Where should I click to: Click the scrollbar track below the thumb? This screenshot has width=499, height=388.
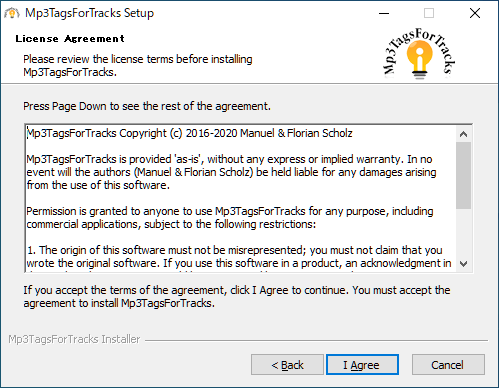[x=463, y=233]
